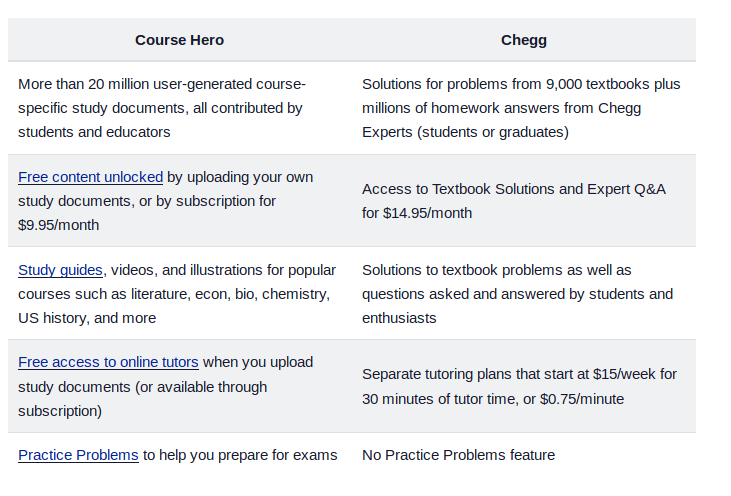Open the 'Practice Problems' link
Image resolution: width=731 pixels, height=496 pixels.
[x=78, y=455]
